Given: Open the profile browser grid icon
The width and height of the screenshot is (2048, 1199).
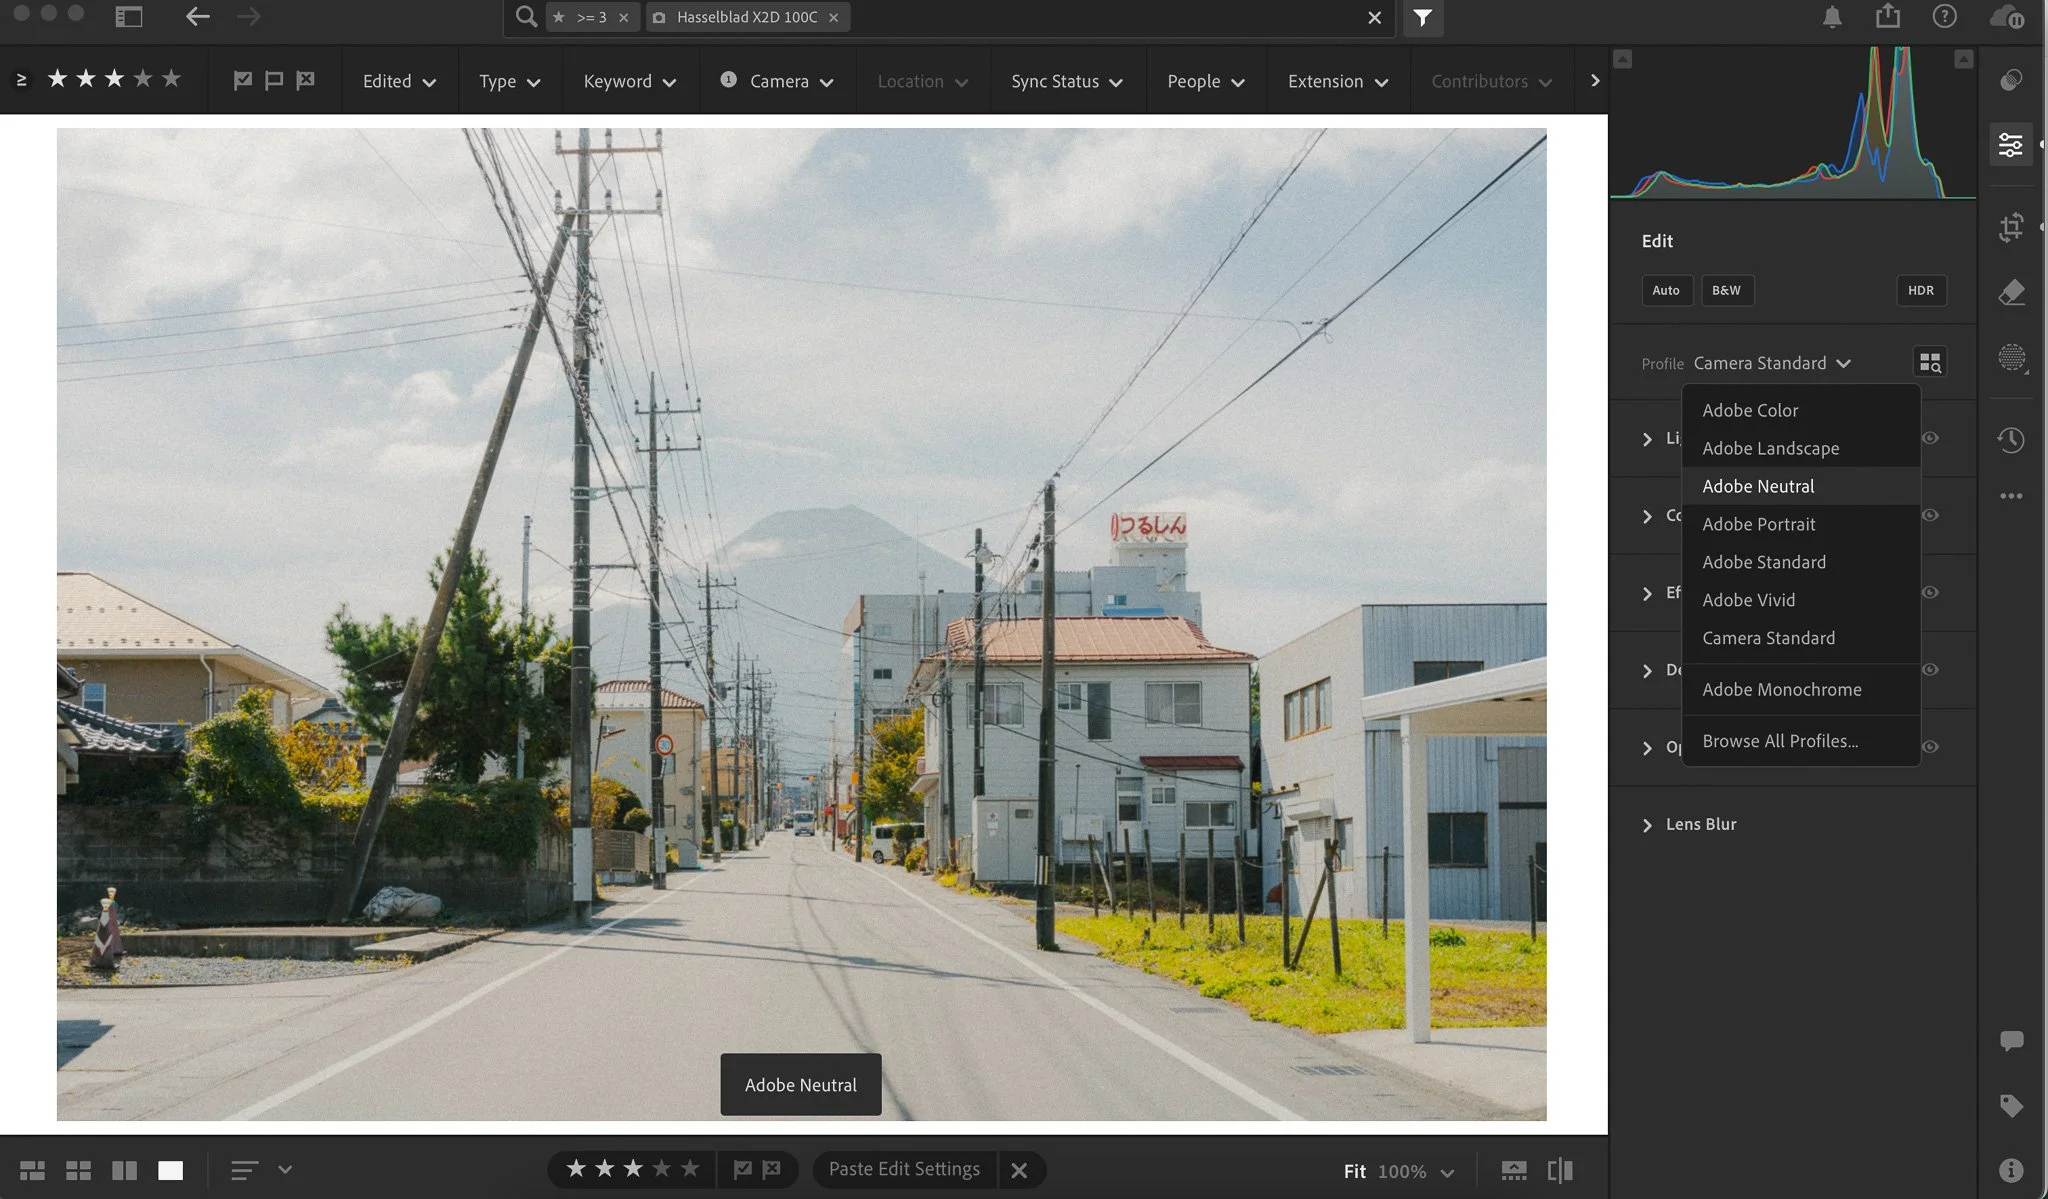Looking at the screenshot, I should 1929,362.
